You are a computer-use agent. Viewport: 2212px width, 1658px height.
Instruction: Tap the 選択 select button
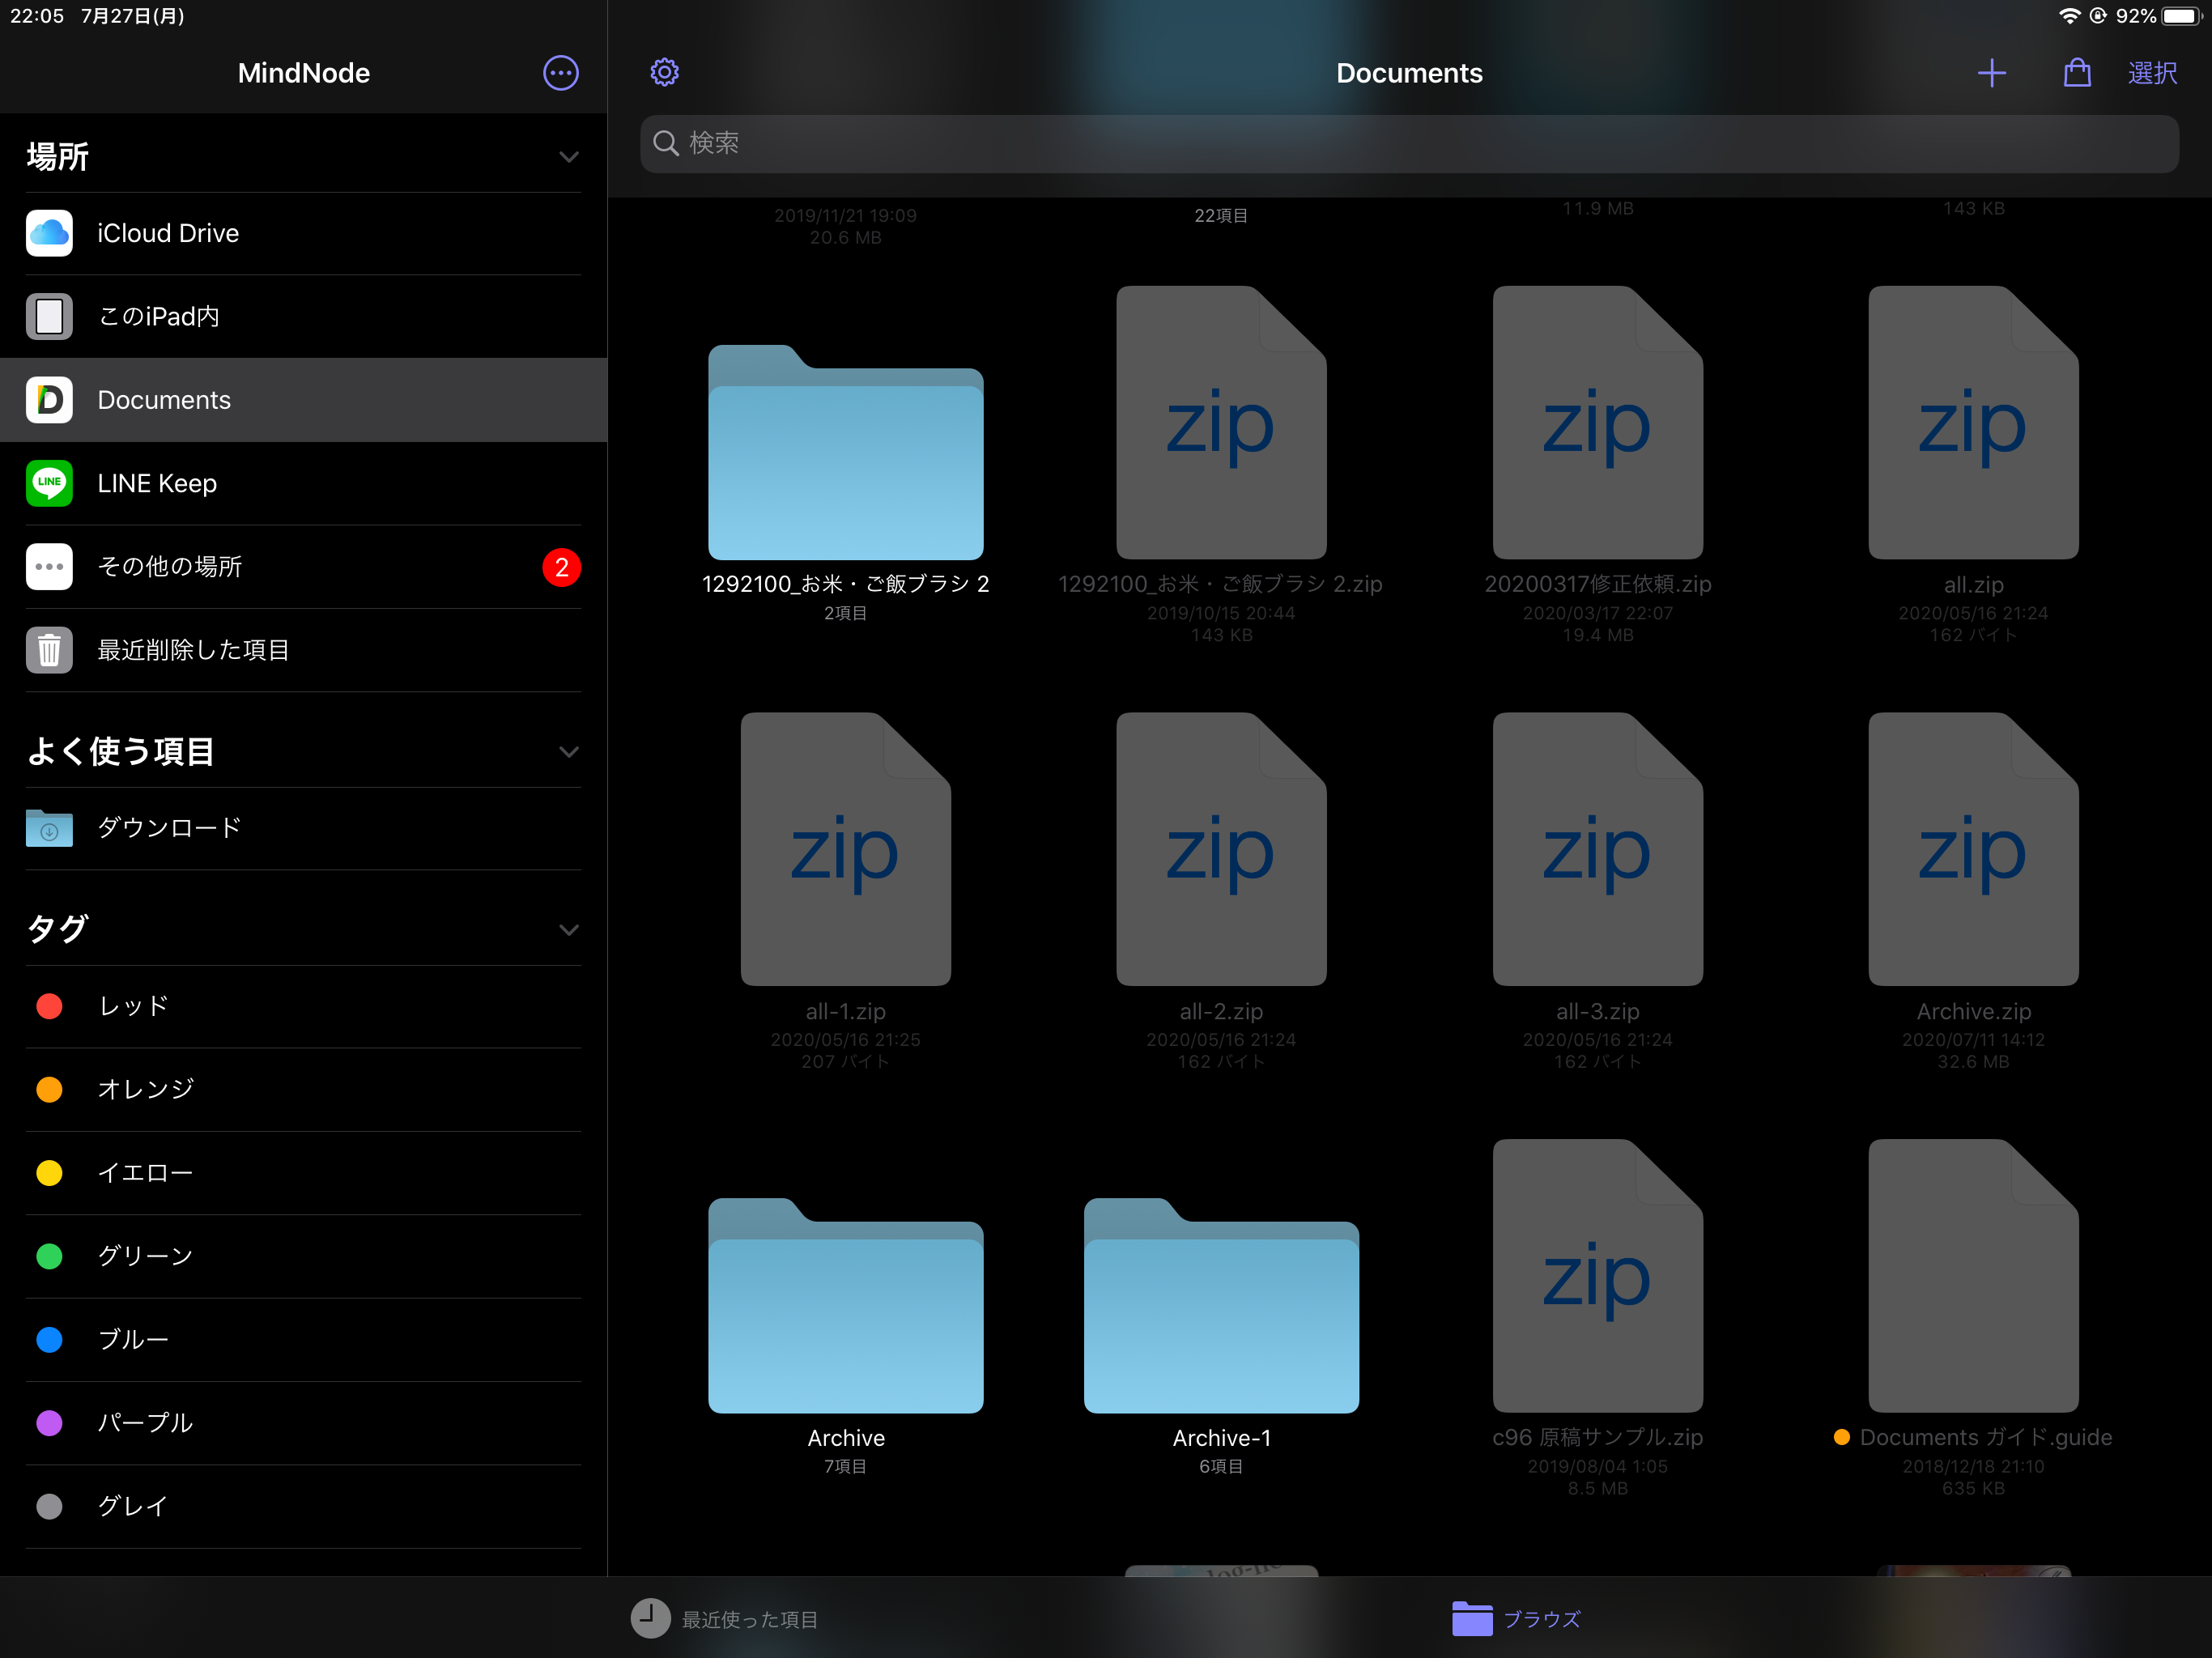click(x=2152, y=73)
